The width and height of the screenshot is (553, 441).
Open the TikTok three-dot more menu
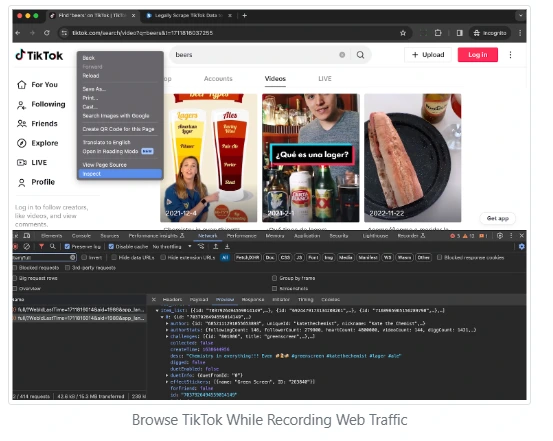coord(510,55)
